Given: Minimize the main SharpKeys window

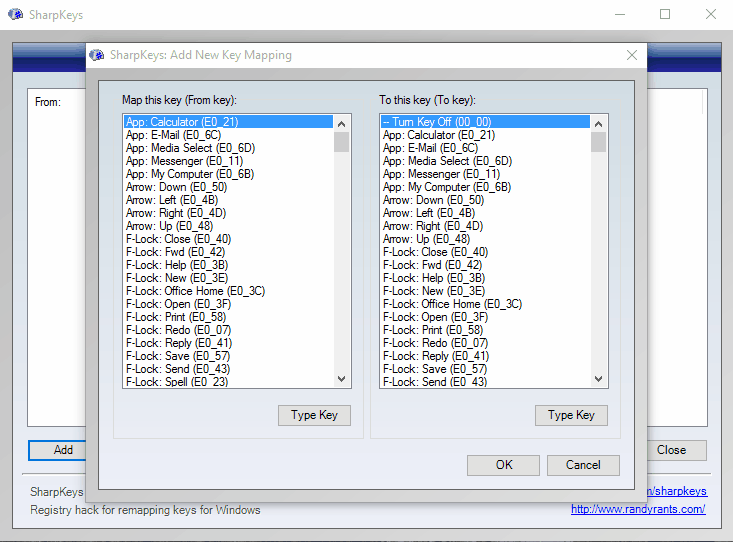Looking at the screenshot, I should tap(620, 14).
